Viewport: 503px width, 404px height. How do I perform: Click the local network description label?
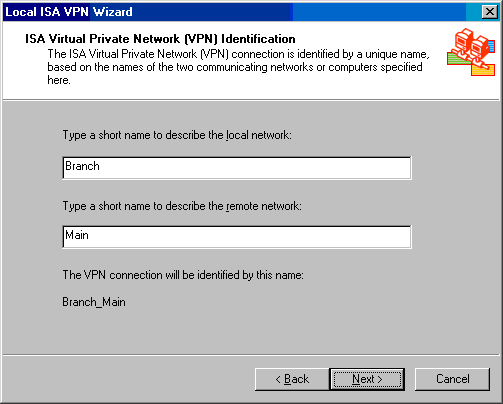pos(177,135)
